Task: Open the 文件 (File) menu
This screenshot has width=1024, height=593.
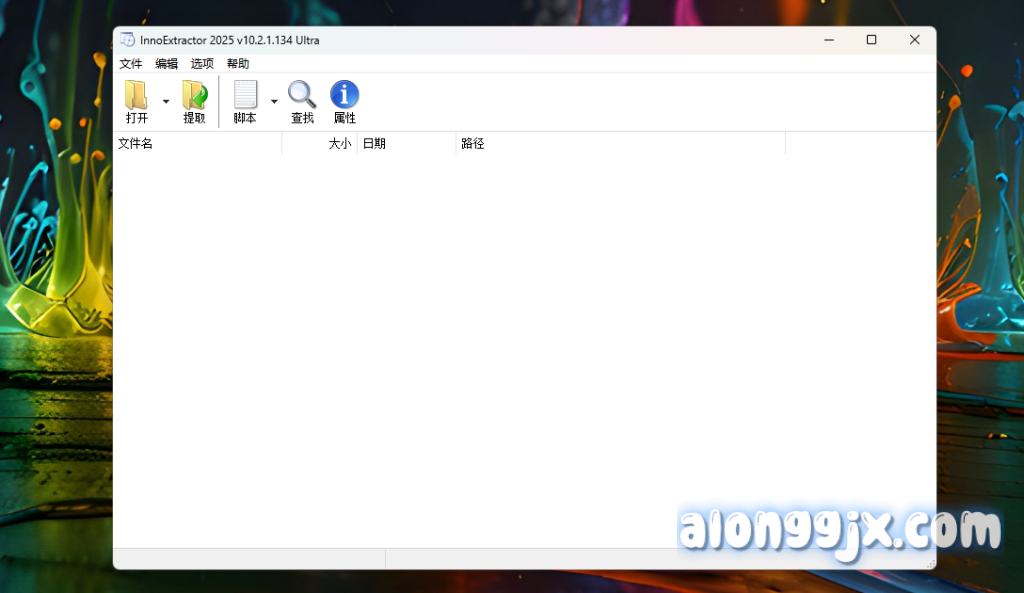Action: tap(131, 64)
